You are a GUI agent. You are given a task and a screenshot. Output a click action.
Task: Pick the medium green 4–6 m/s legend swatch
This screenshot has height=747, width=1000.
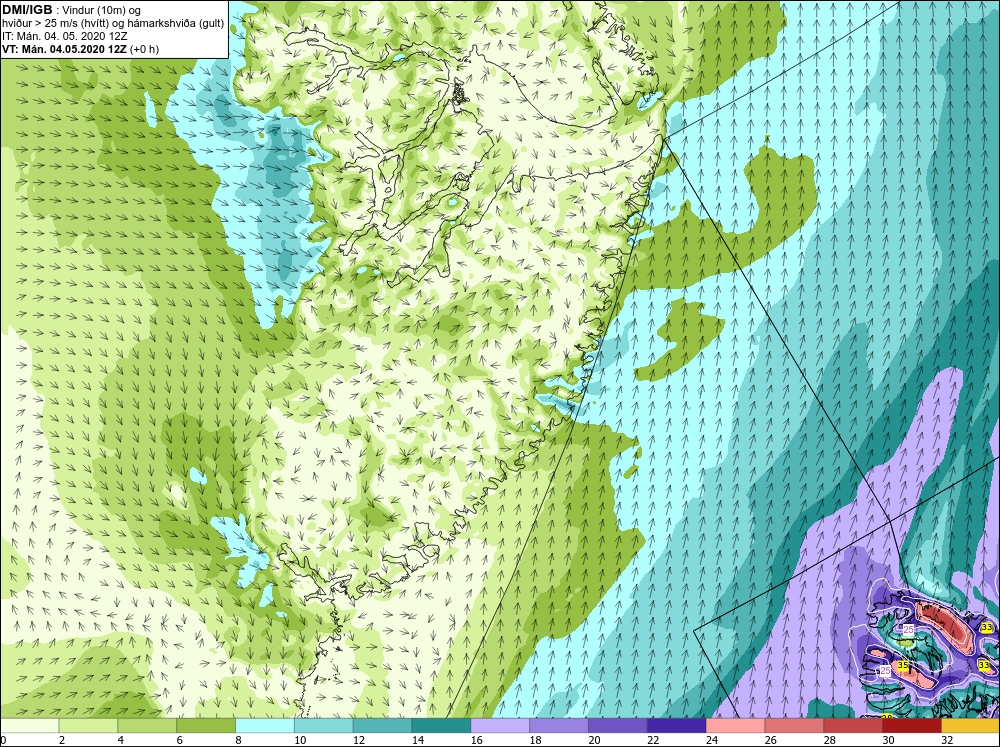pyautogui.click(x=147, y=726)
